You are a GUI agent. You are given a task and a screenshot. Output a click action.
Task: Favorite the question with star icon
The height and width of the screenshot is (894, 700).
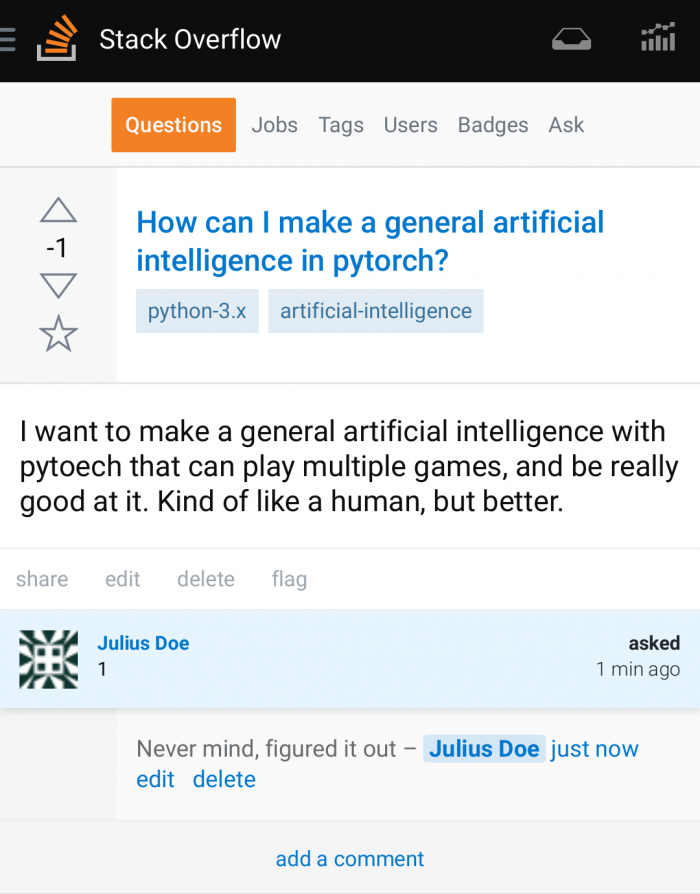point(58,334)
